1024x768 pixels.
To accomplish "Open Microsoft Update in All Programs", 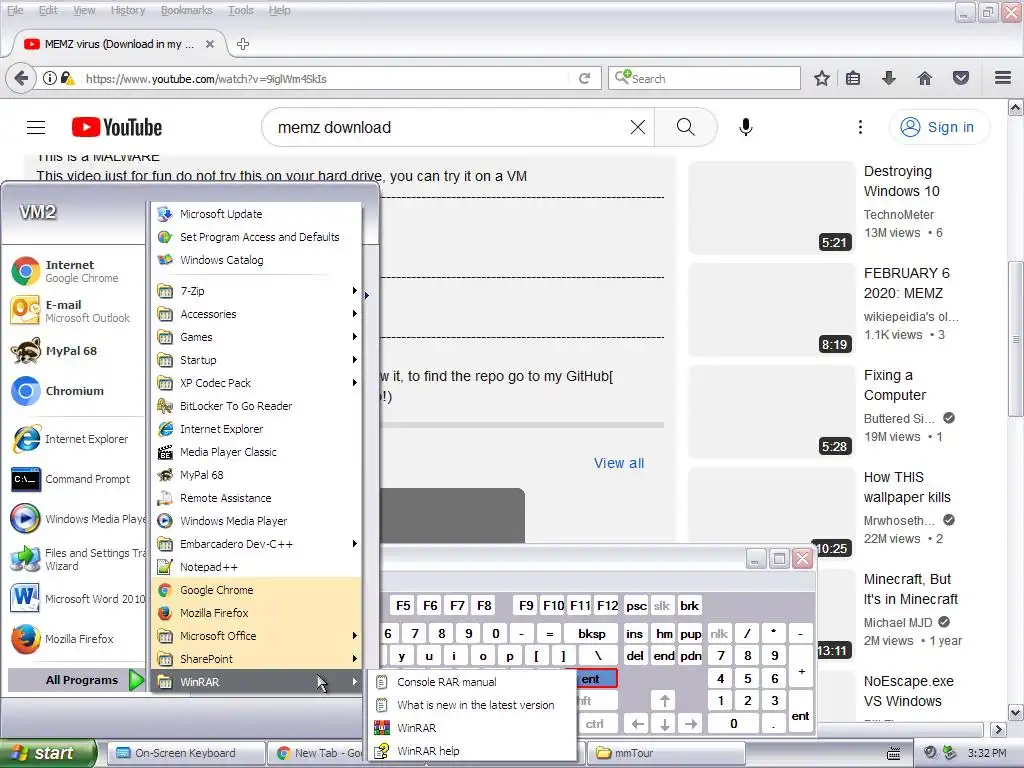I will pyautogui.click(x=257, y=214).
